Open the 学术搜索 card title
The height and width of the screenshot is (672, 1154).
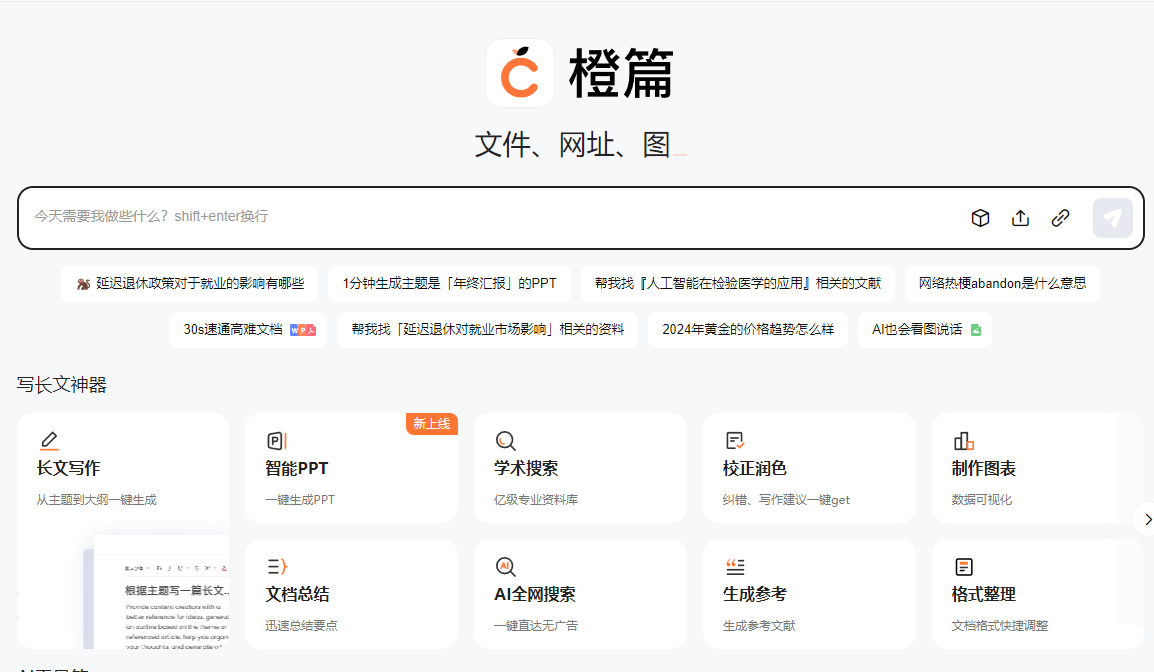tap(526, 468)
